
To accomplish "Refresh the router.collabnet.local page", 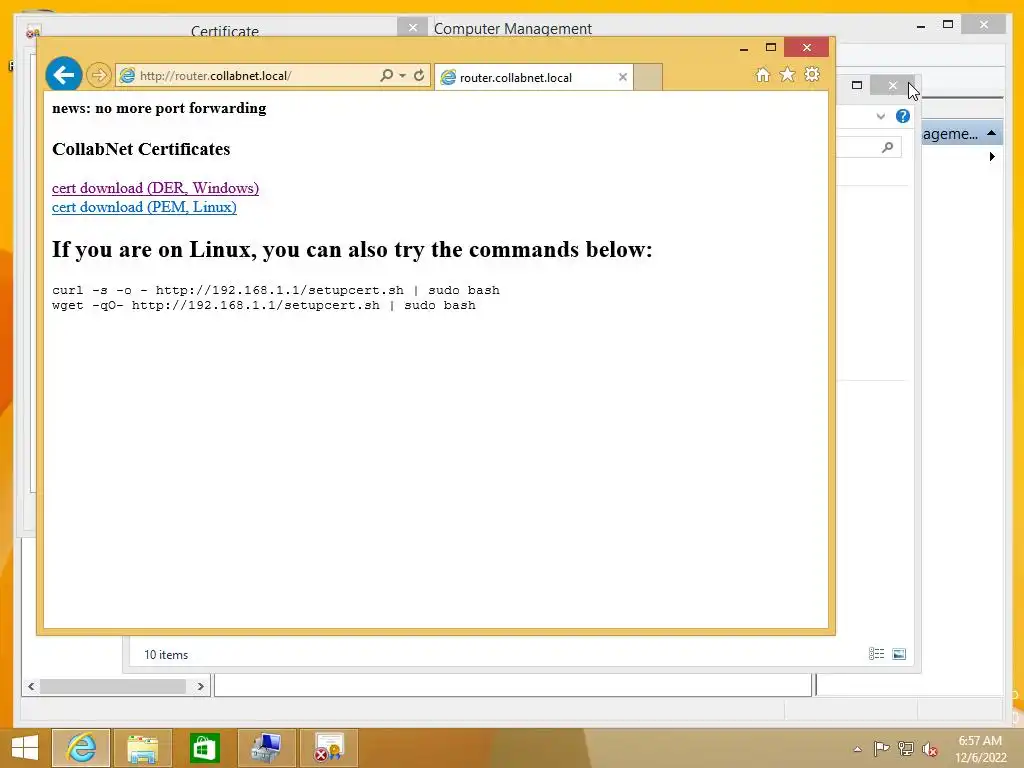I will tap(419, 75).
